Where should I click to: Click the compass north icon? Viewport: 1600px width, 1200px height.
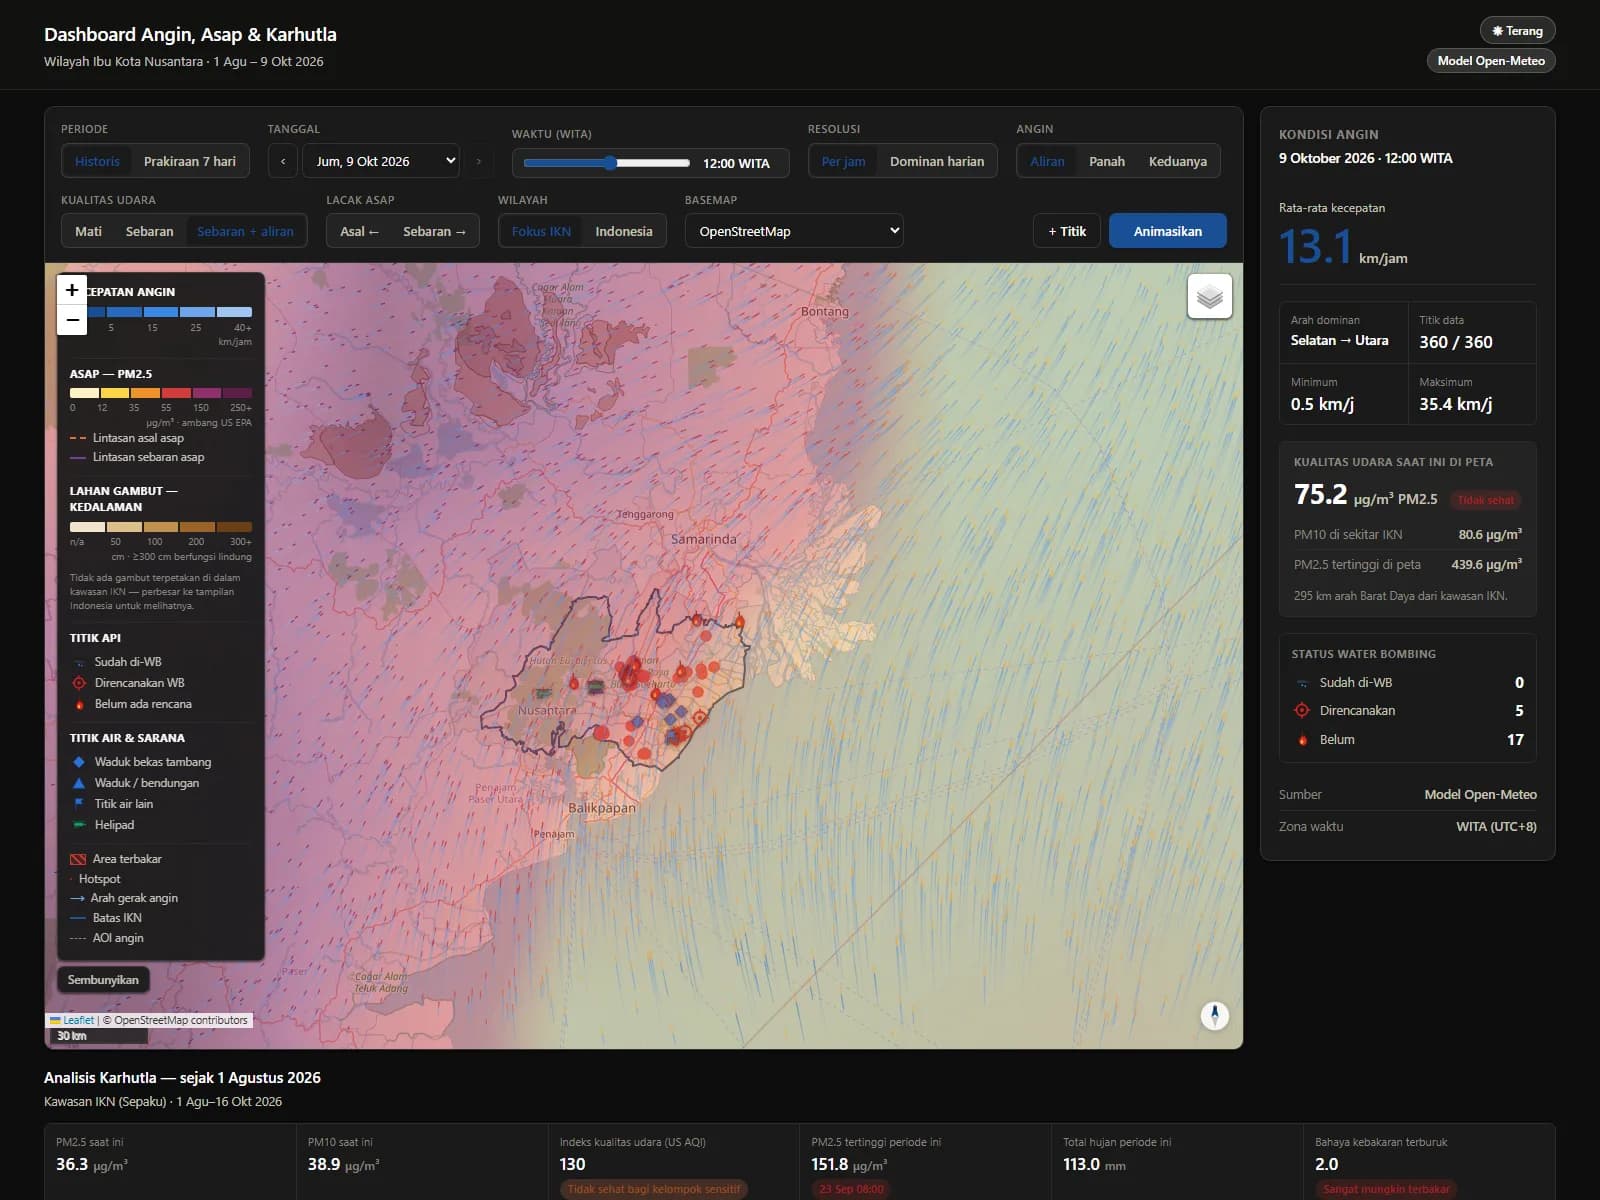pos(1214,1015)
